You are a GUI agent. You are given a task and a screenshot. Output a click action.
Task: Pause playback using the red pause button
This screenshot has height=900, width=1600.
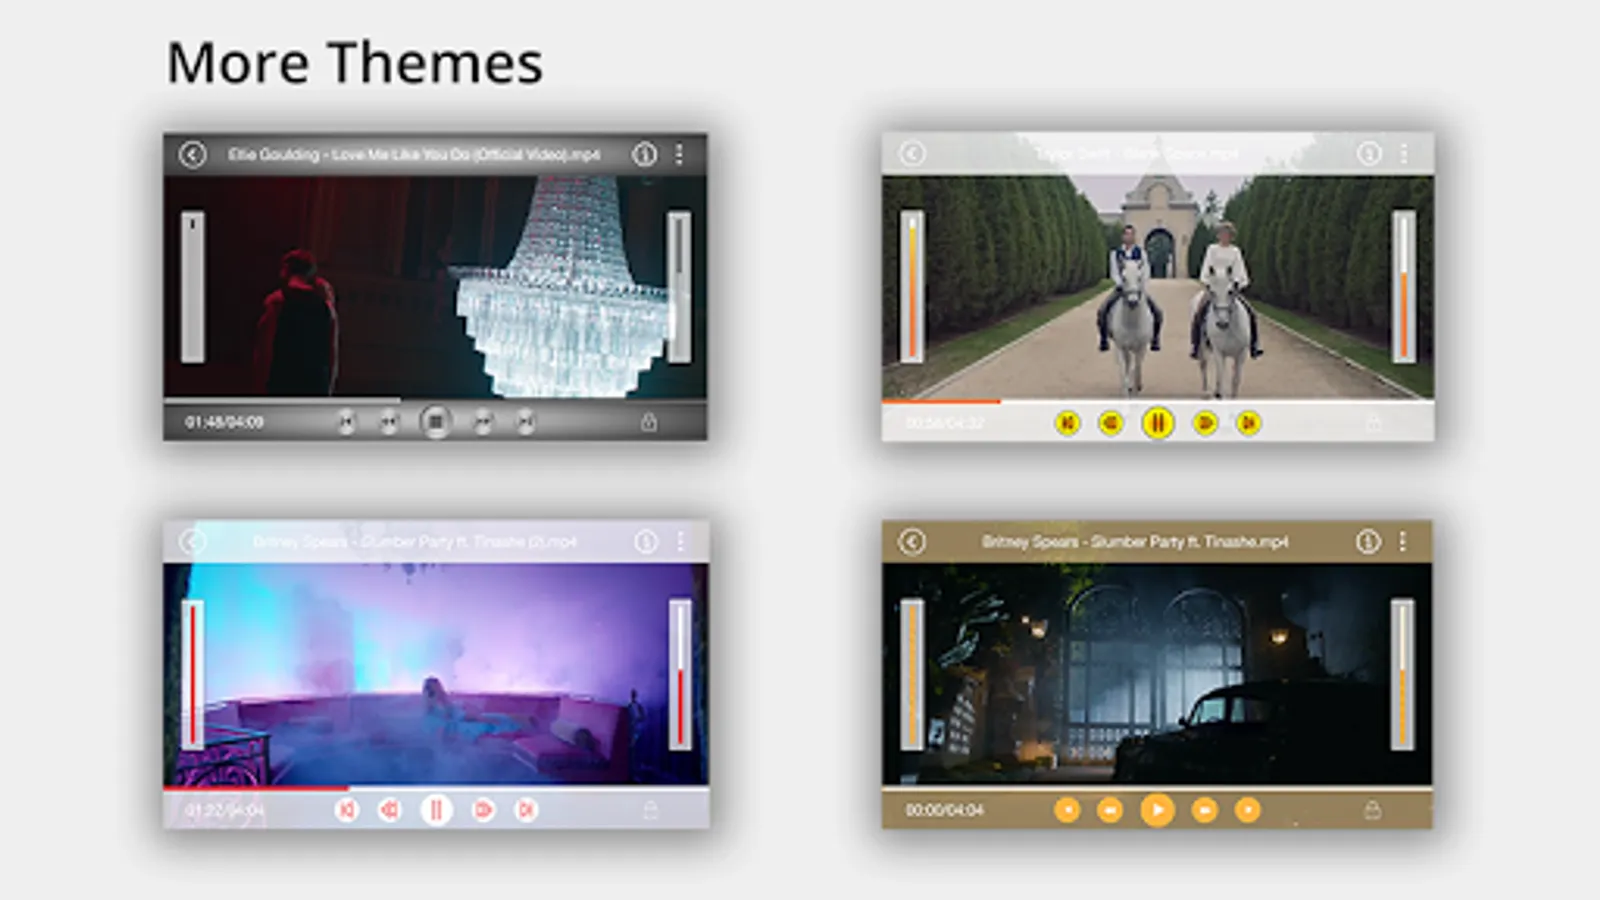436,809
